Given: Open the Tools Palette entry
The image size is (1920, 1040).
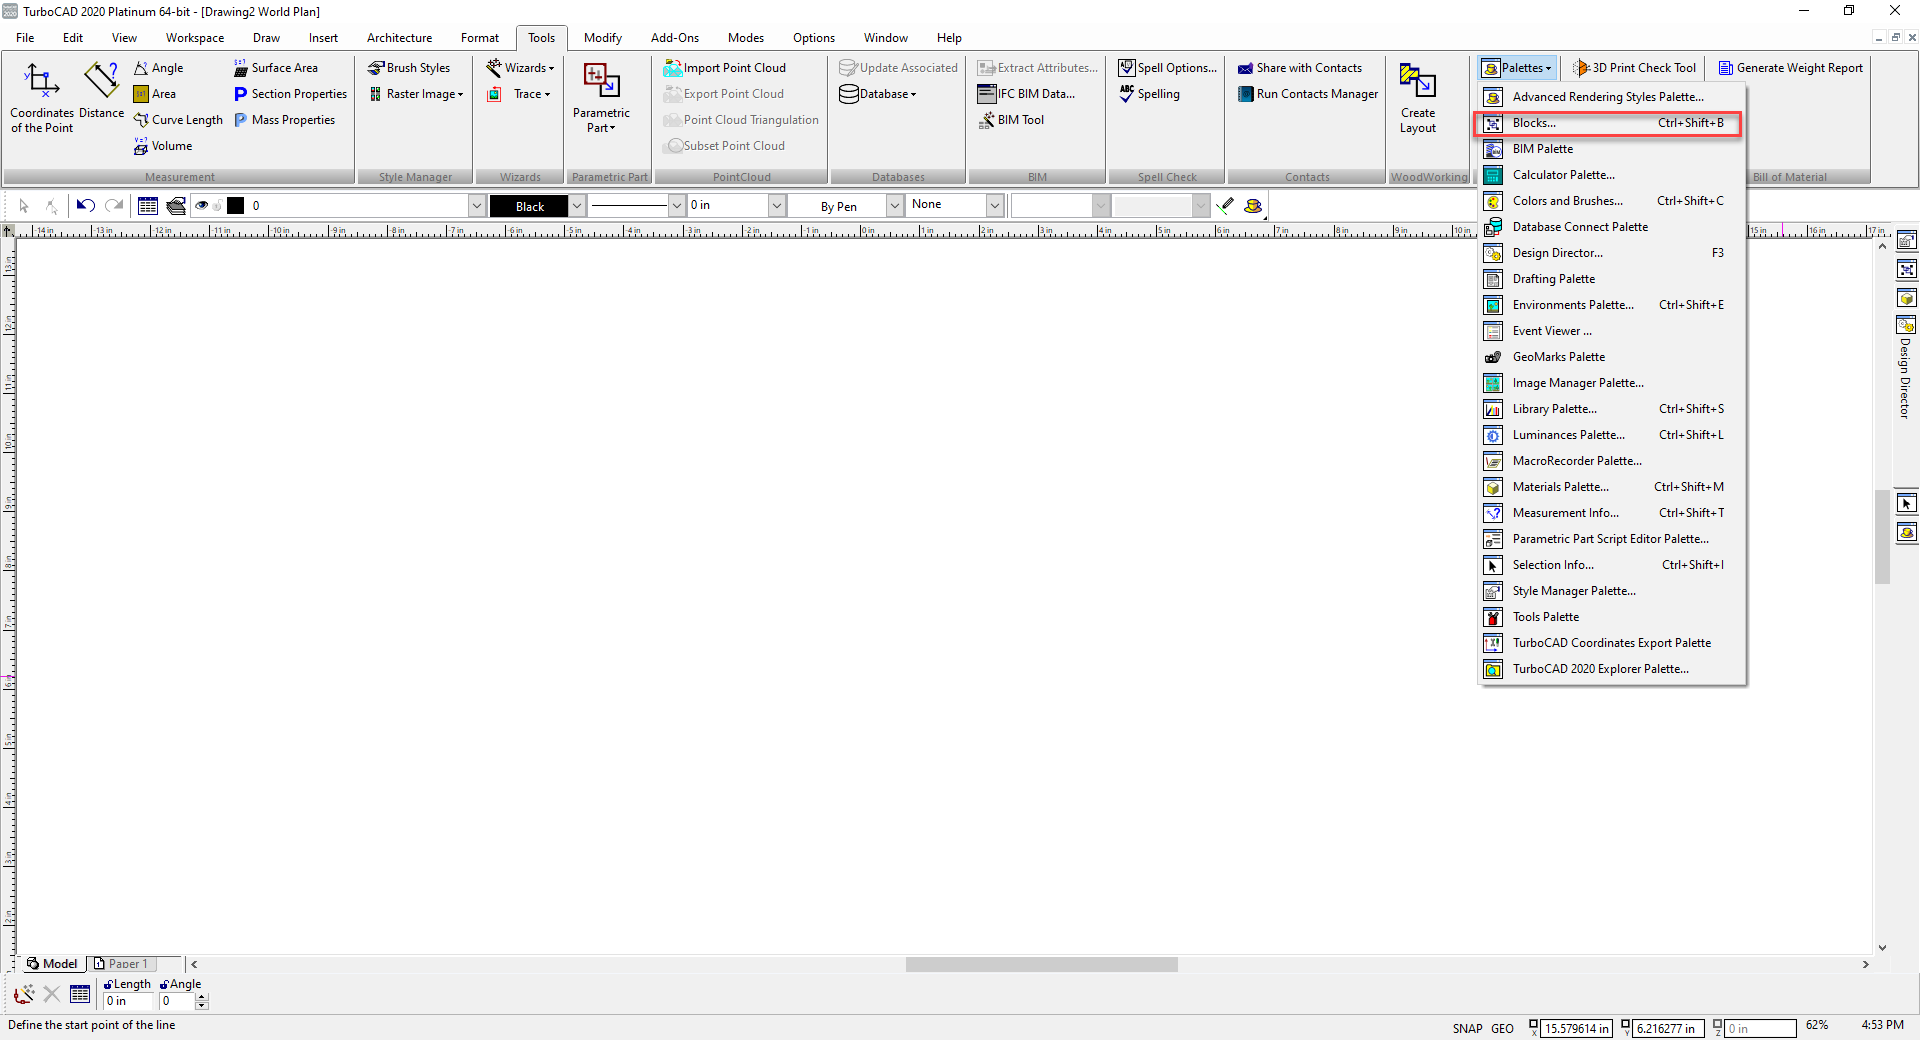Looking at the screenshot, I should [1612, 617].
